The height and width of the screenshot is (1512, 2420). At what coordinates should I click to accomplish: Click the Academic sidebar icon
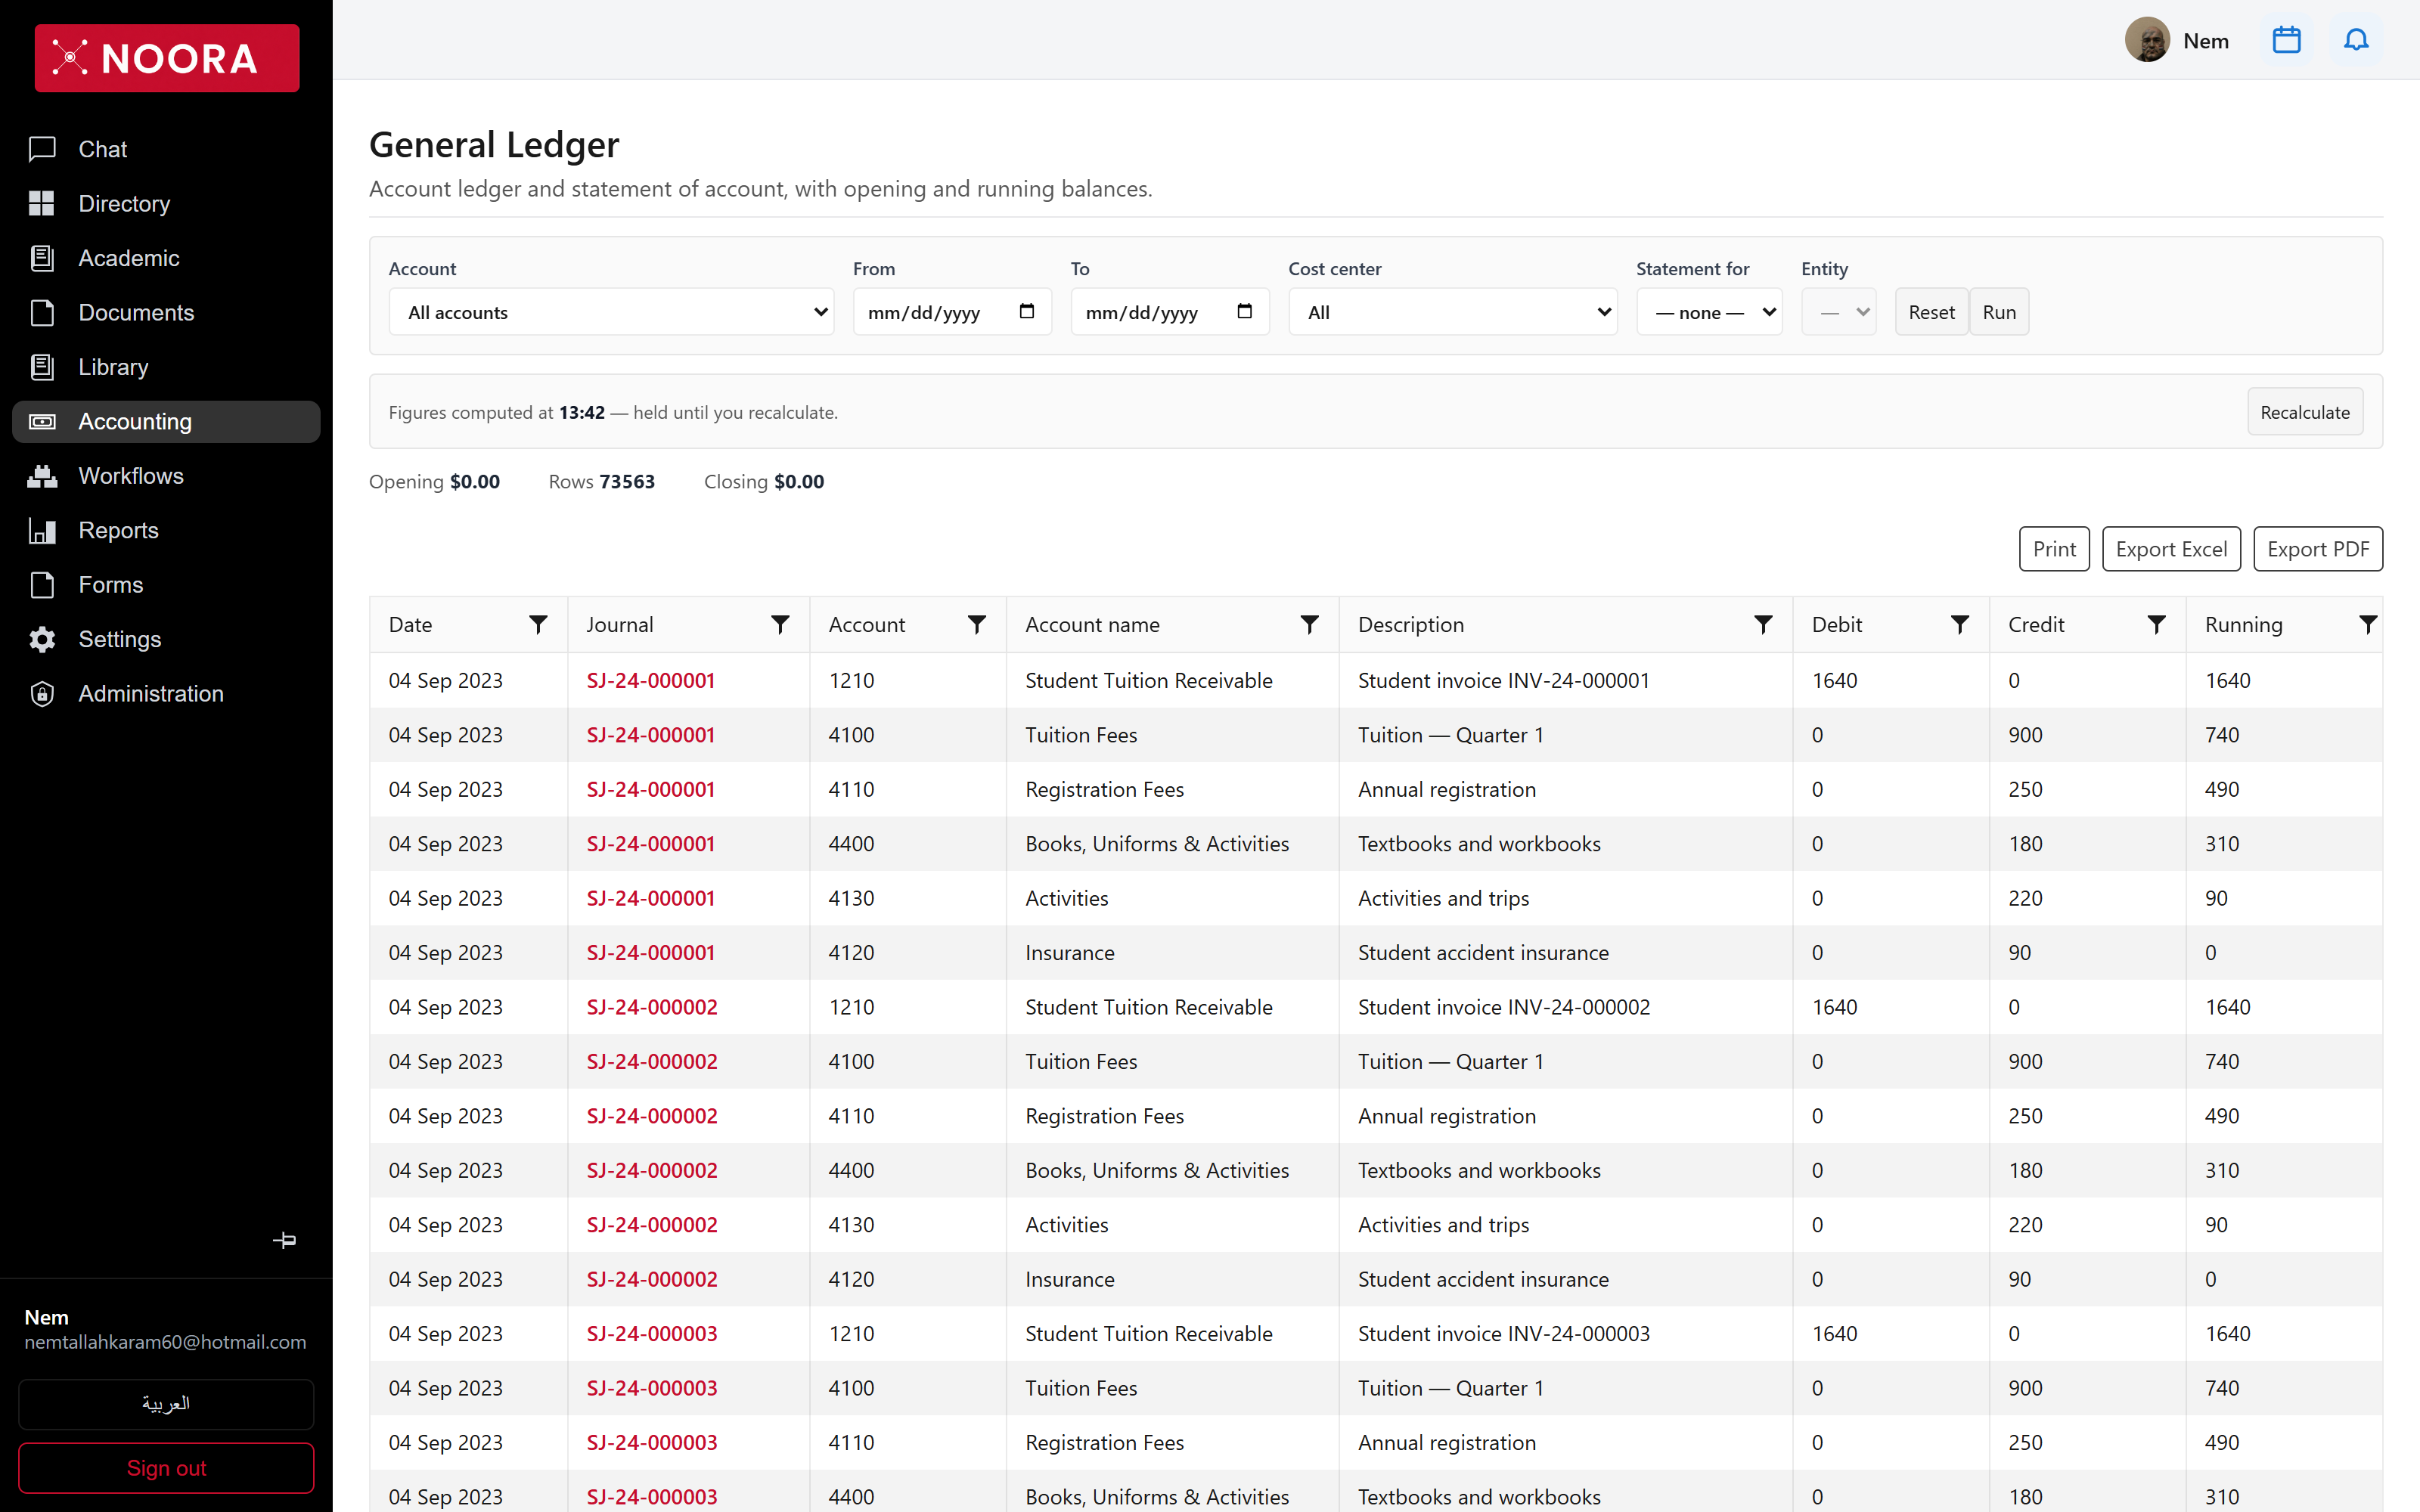pos(42,258)
